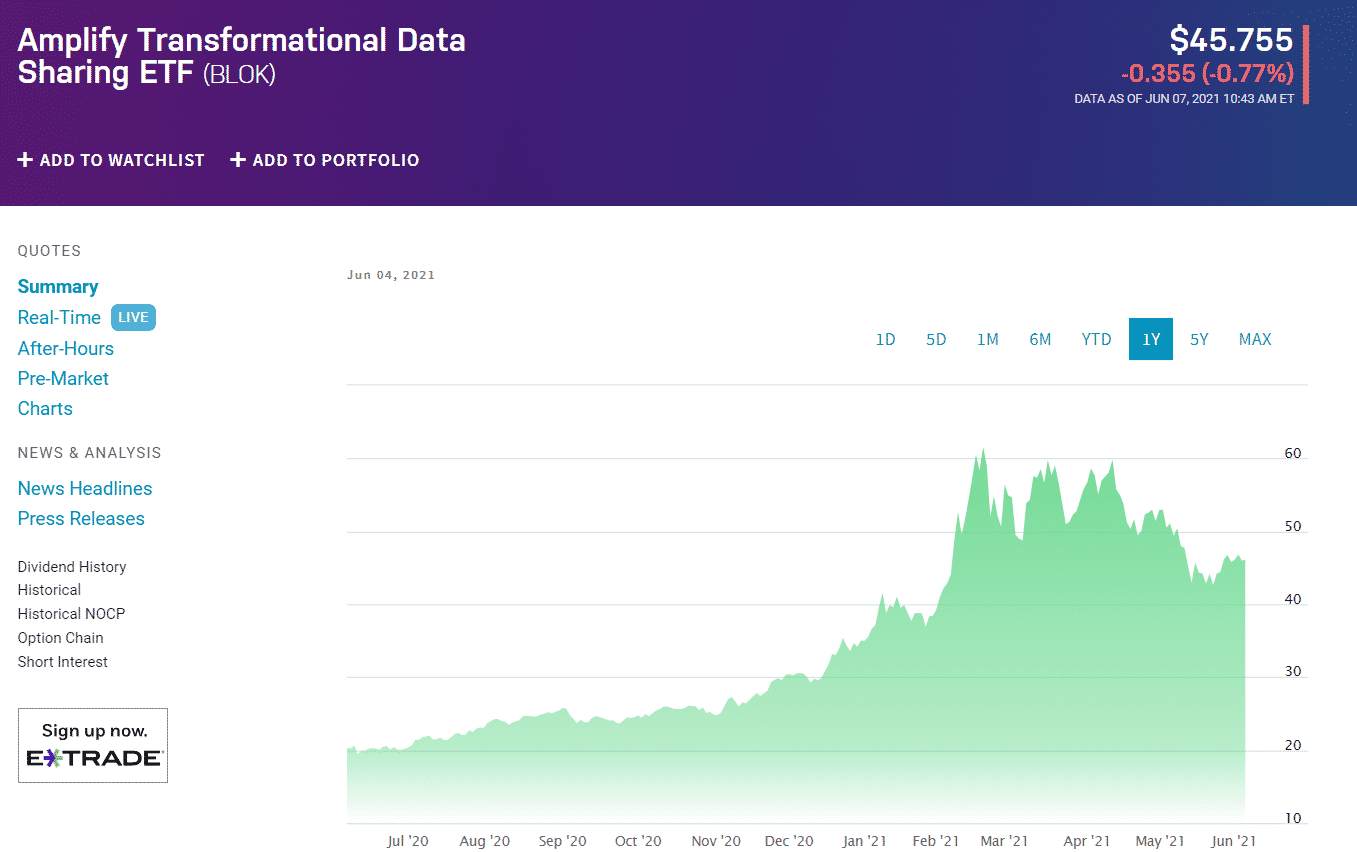
Task: Click the (BLOK) ticker symbol
Action: 239,74
